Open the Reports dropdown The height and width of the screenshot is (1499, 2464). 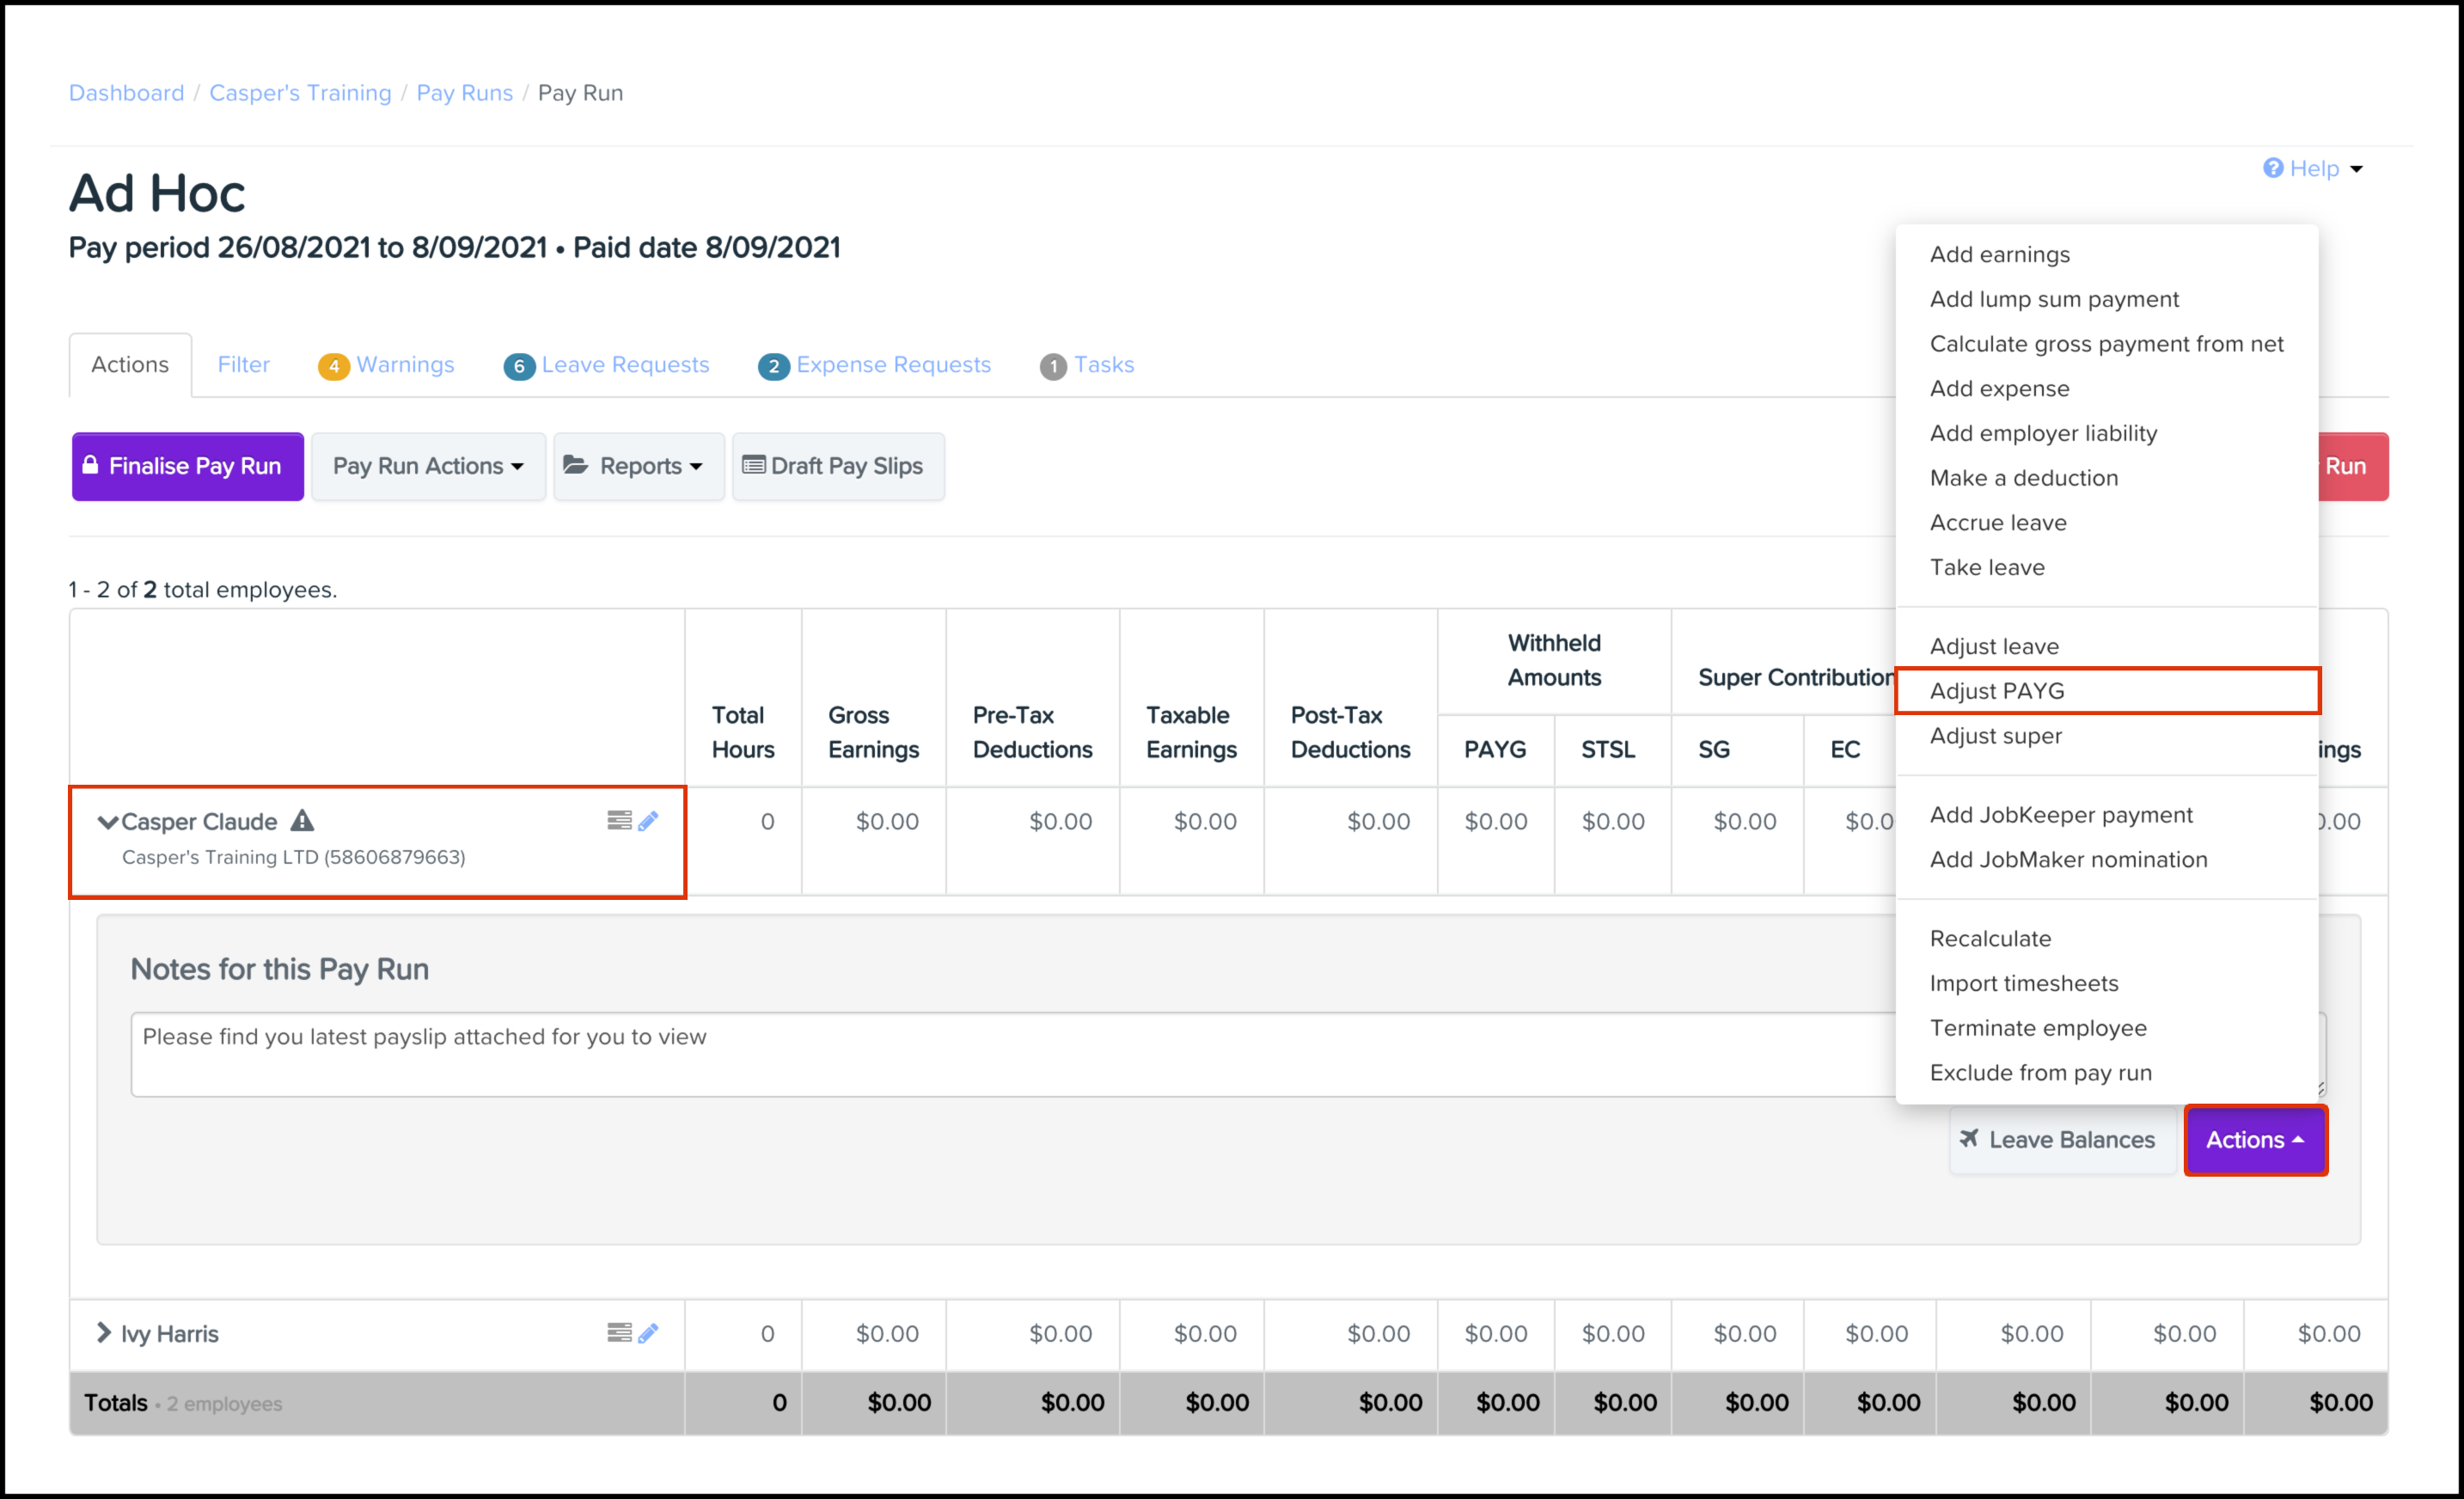639,466
